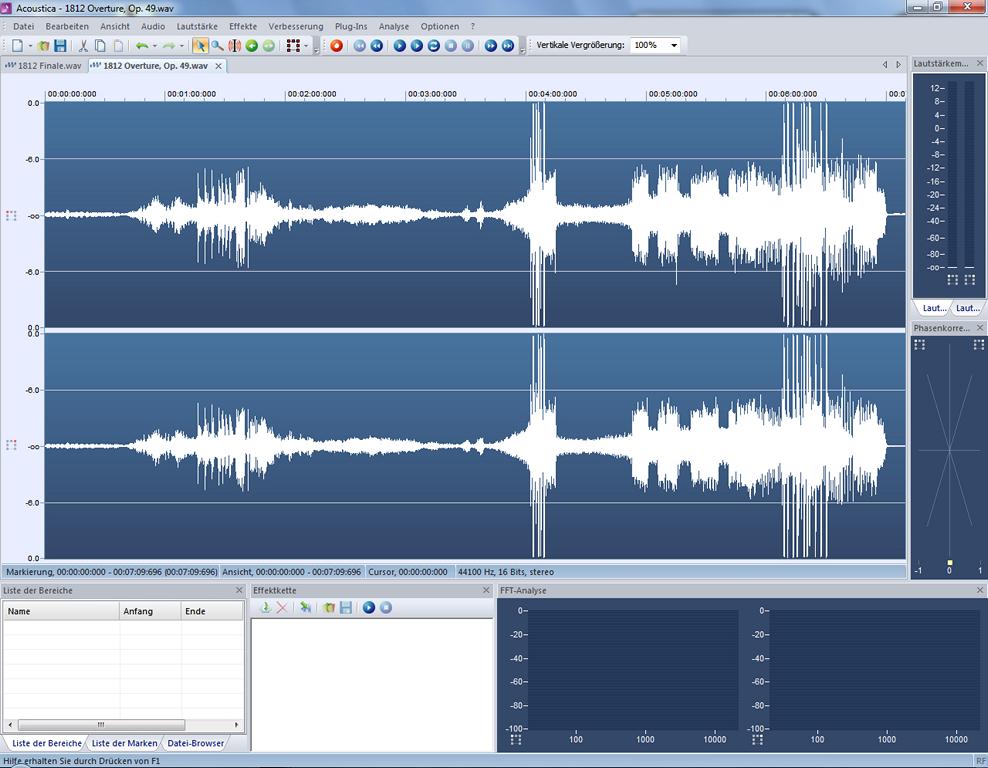Expand the undo history dropdown arrow
Viewport: 988px width, 768px height.
[154, 46]
